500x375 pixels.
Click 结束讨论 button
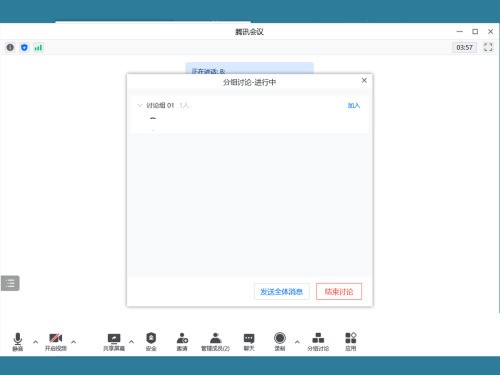[x=339, y=292]
